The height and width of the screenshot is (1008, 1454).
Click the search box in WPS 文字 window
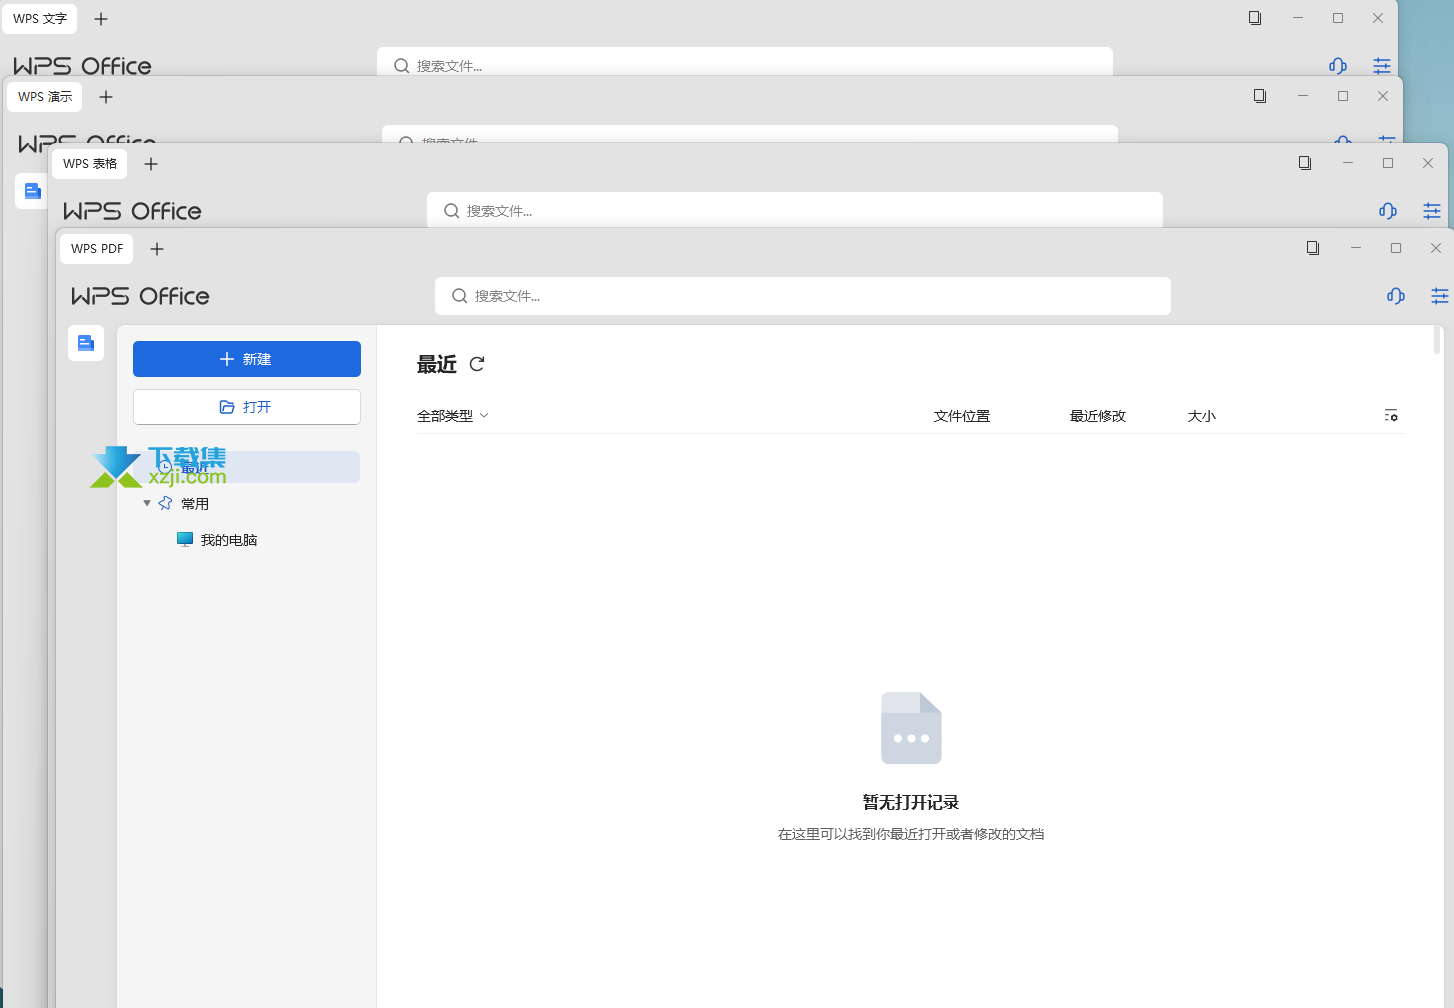click(x=745, y=62)
